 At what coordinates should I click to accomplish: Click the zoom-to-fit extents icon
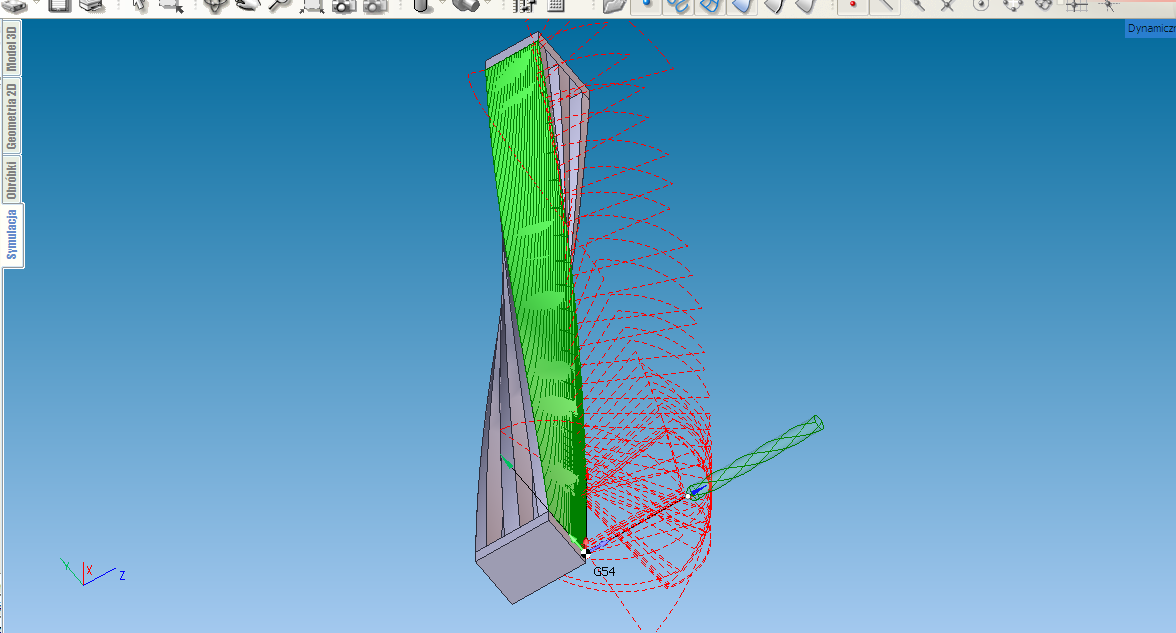pyautogui.click(x=311, y=5)
